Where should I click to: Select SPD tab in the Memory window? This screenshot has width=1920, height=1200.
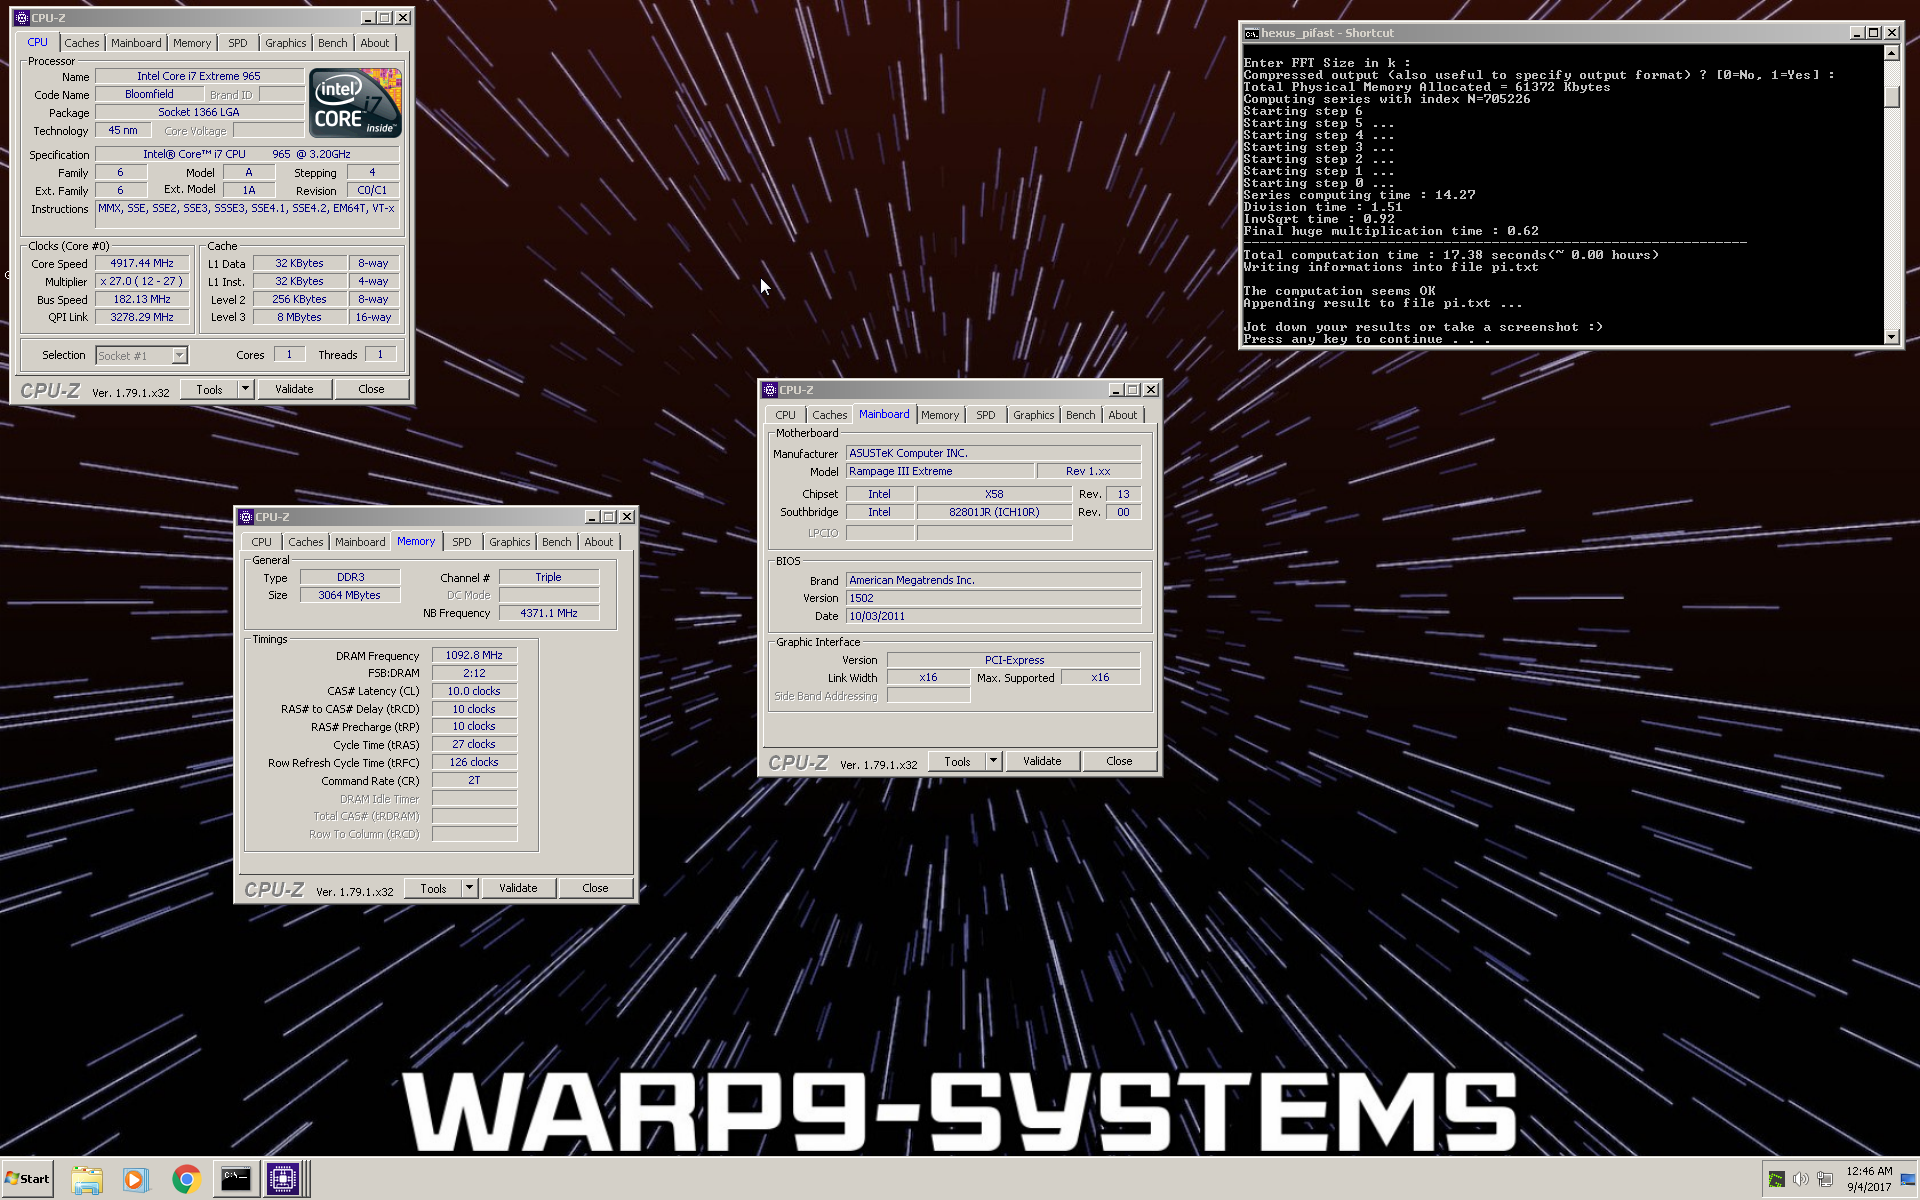click(x=461, y=542)
